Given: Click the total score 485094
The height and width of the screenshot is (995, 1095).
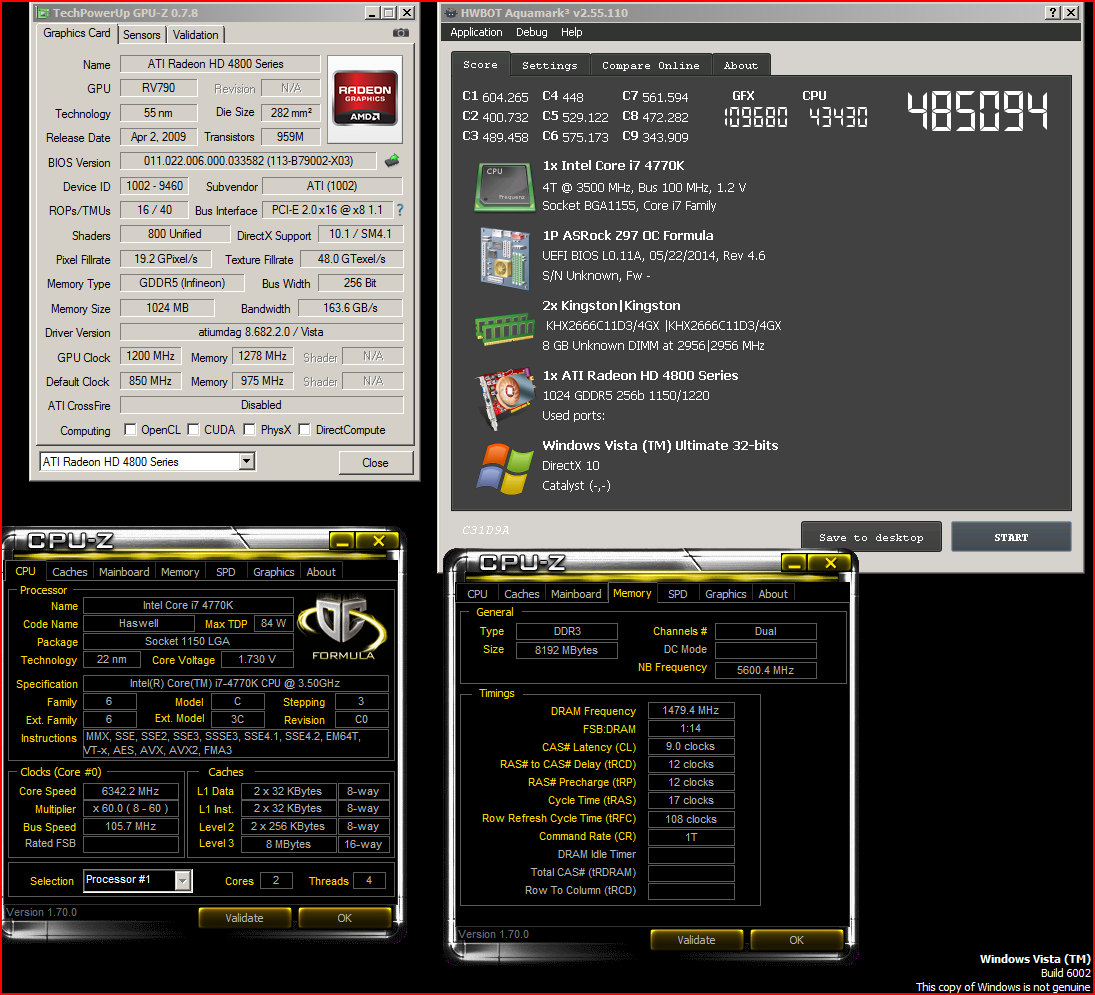Looking at the screenshot, I should coord(978,112).
